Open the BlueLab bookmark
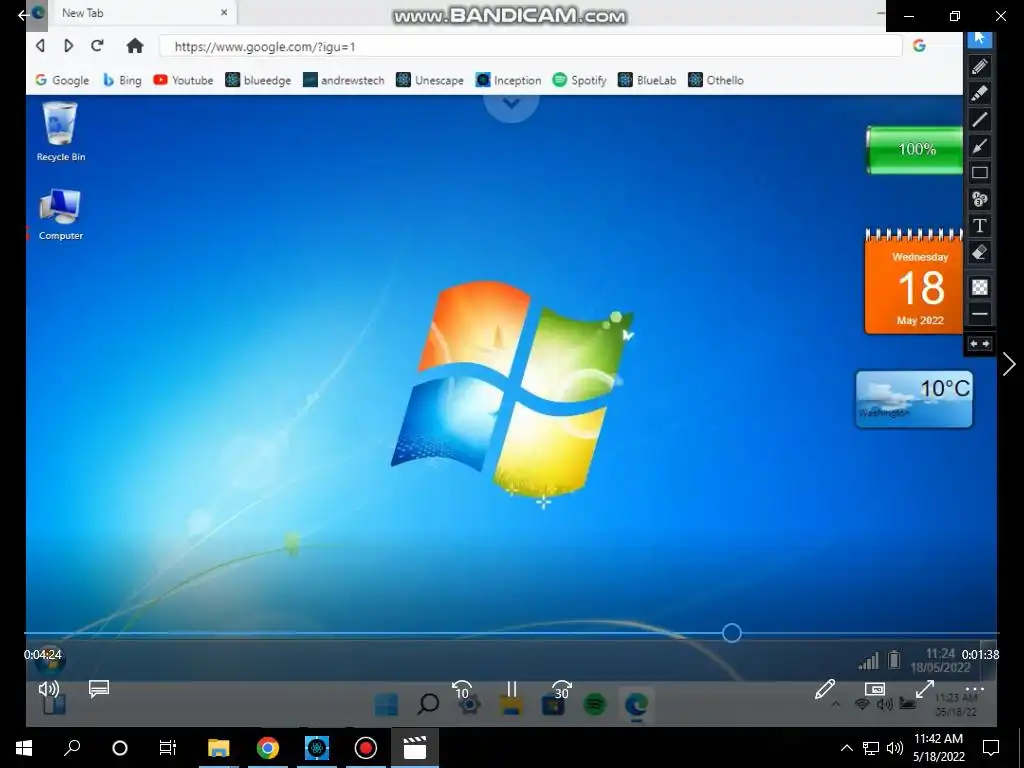The height and width of the screenshot is (768, 1024). [x=647, y=80]
